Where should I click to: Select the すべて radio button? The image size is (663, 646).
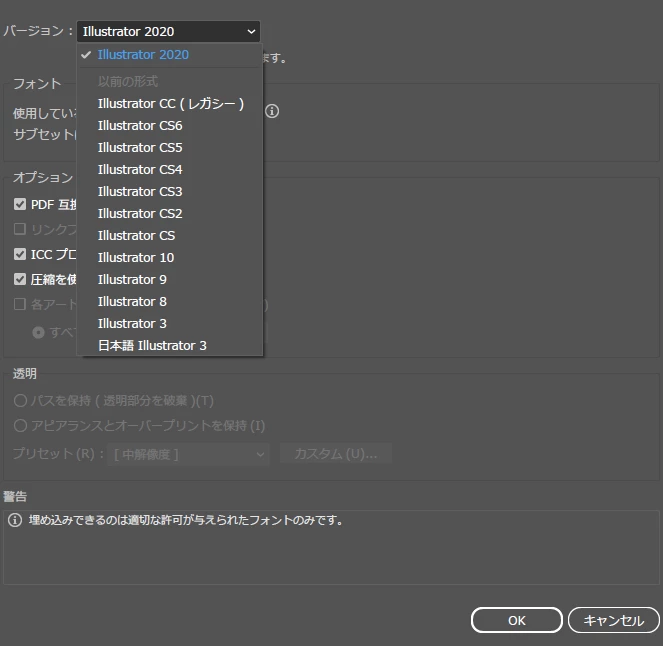pyautogui.click(x=38, y=333)
